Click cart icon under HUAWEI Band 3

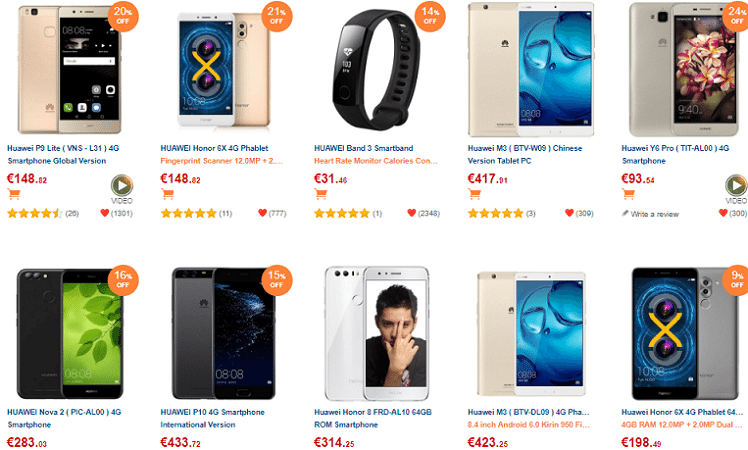pyautogui.click(x=321, y=194)
